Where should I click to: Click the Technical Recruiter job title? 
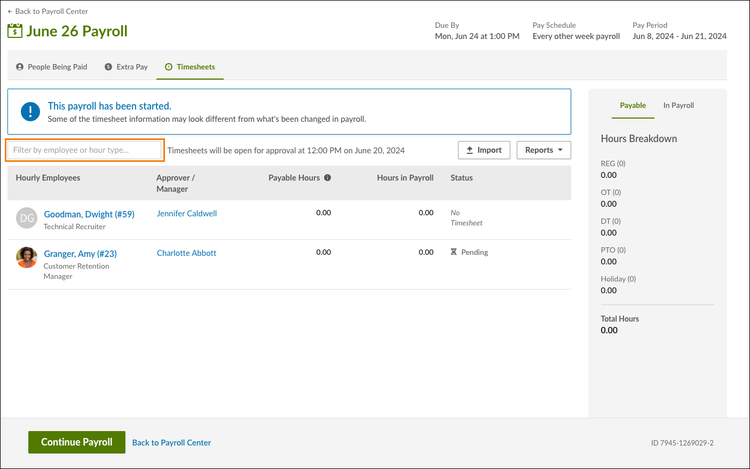tap(75, 227)
